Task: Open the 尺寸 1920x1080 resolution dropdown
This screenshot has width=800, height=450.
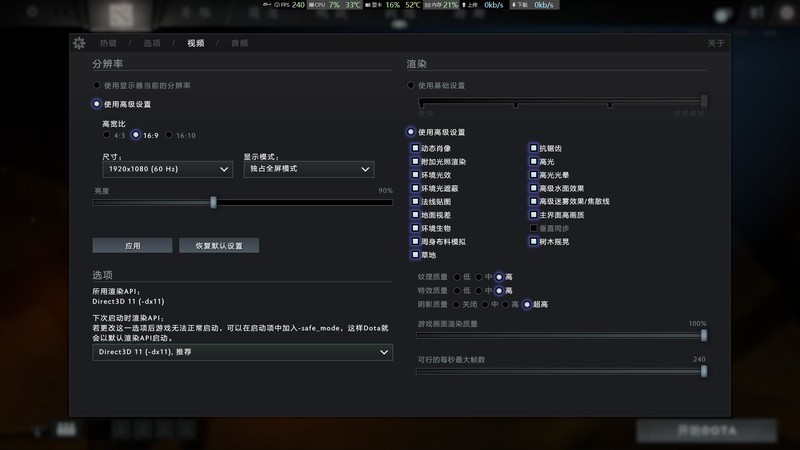Action: click(167, 169)
